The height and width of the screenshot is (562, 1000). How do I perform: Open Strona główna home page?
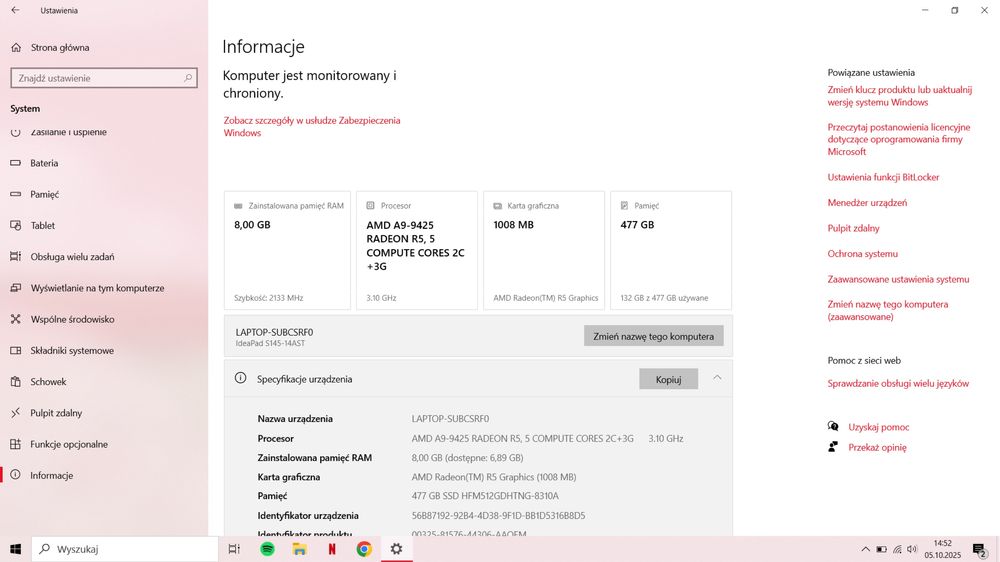(60, 47)
